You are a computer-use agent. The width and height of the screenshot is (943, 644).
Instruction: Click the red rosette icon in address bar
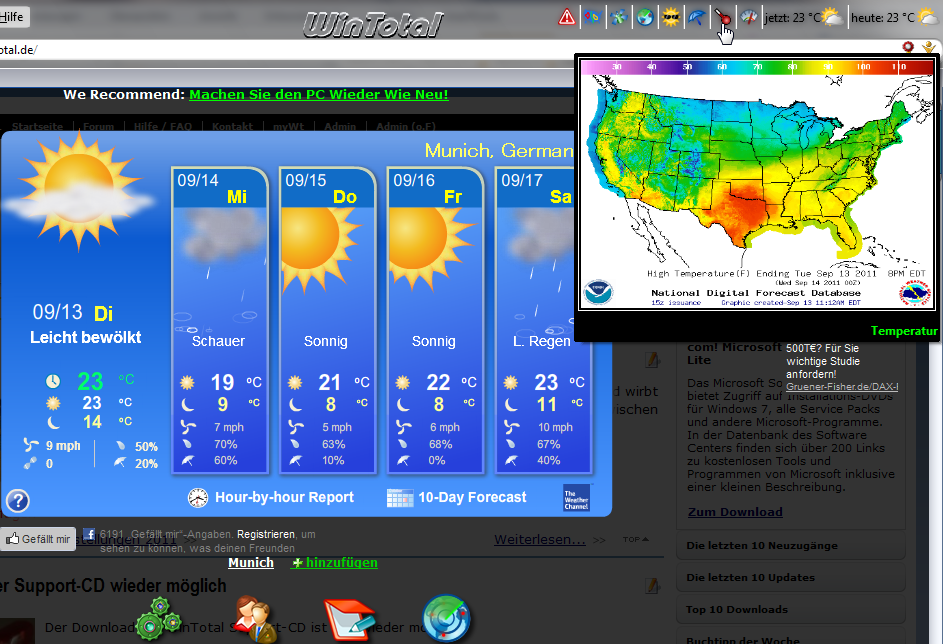pyautogui.click(x=908, y=46)
